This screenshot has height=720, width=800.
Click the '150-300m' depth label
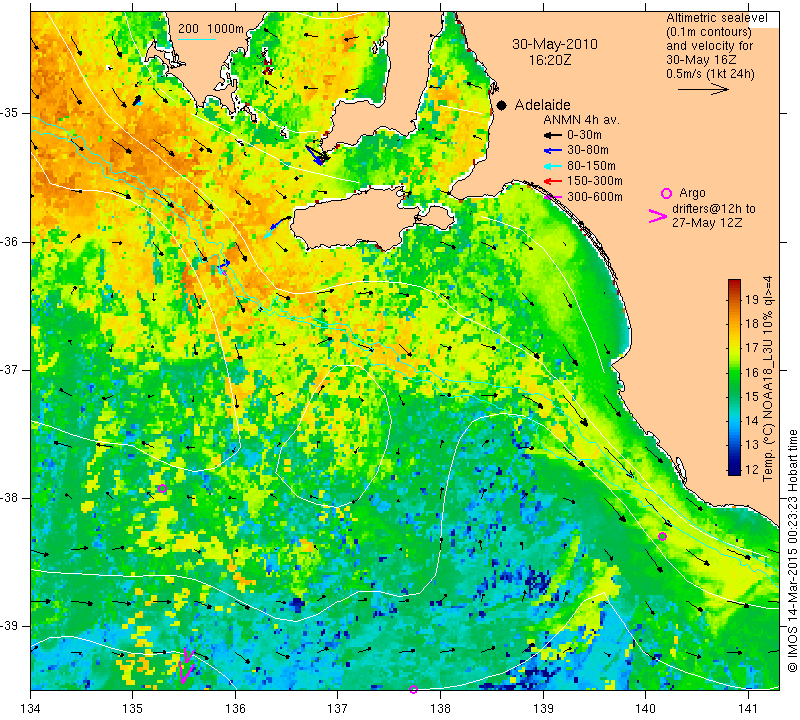(594, 181)
